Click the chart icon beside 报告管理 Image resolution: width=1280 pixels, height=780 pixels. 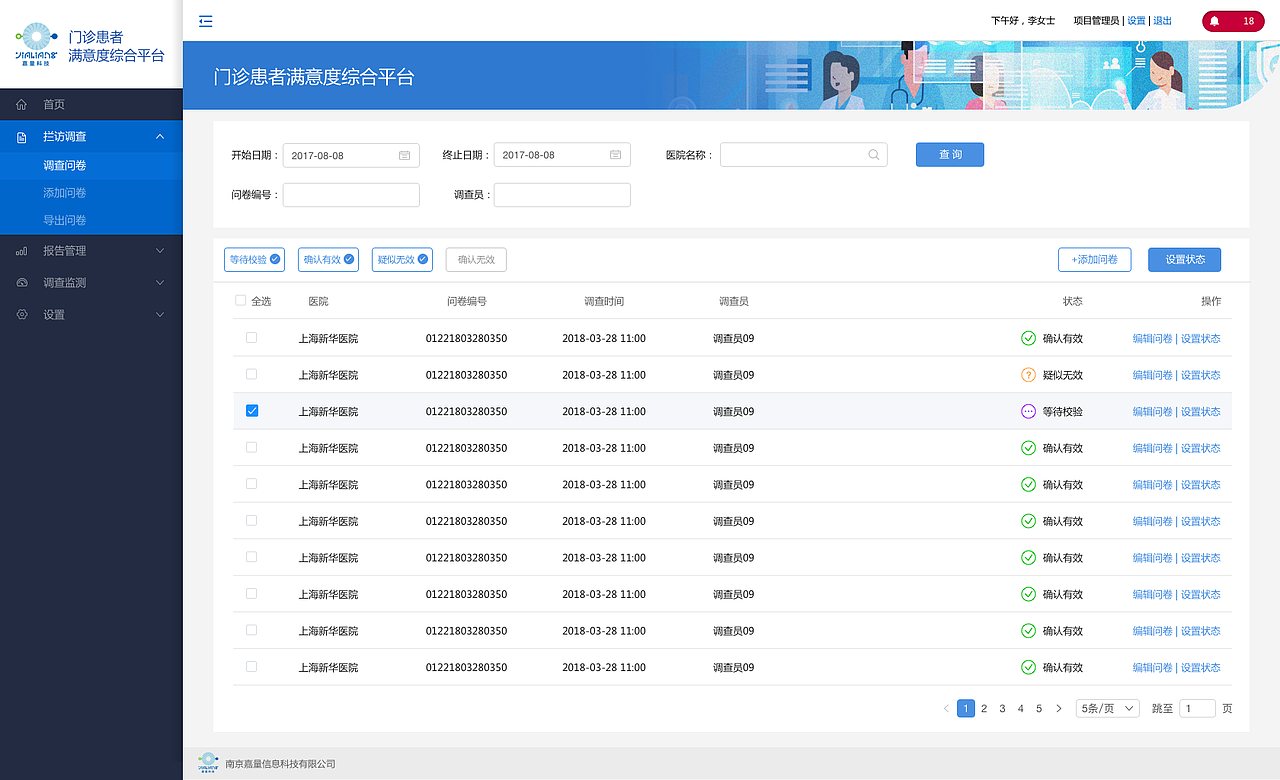22,251
